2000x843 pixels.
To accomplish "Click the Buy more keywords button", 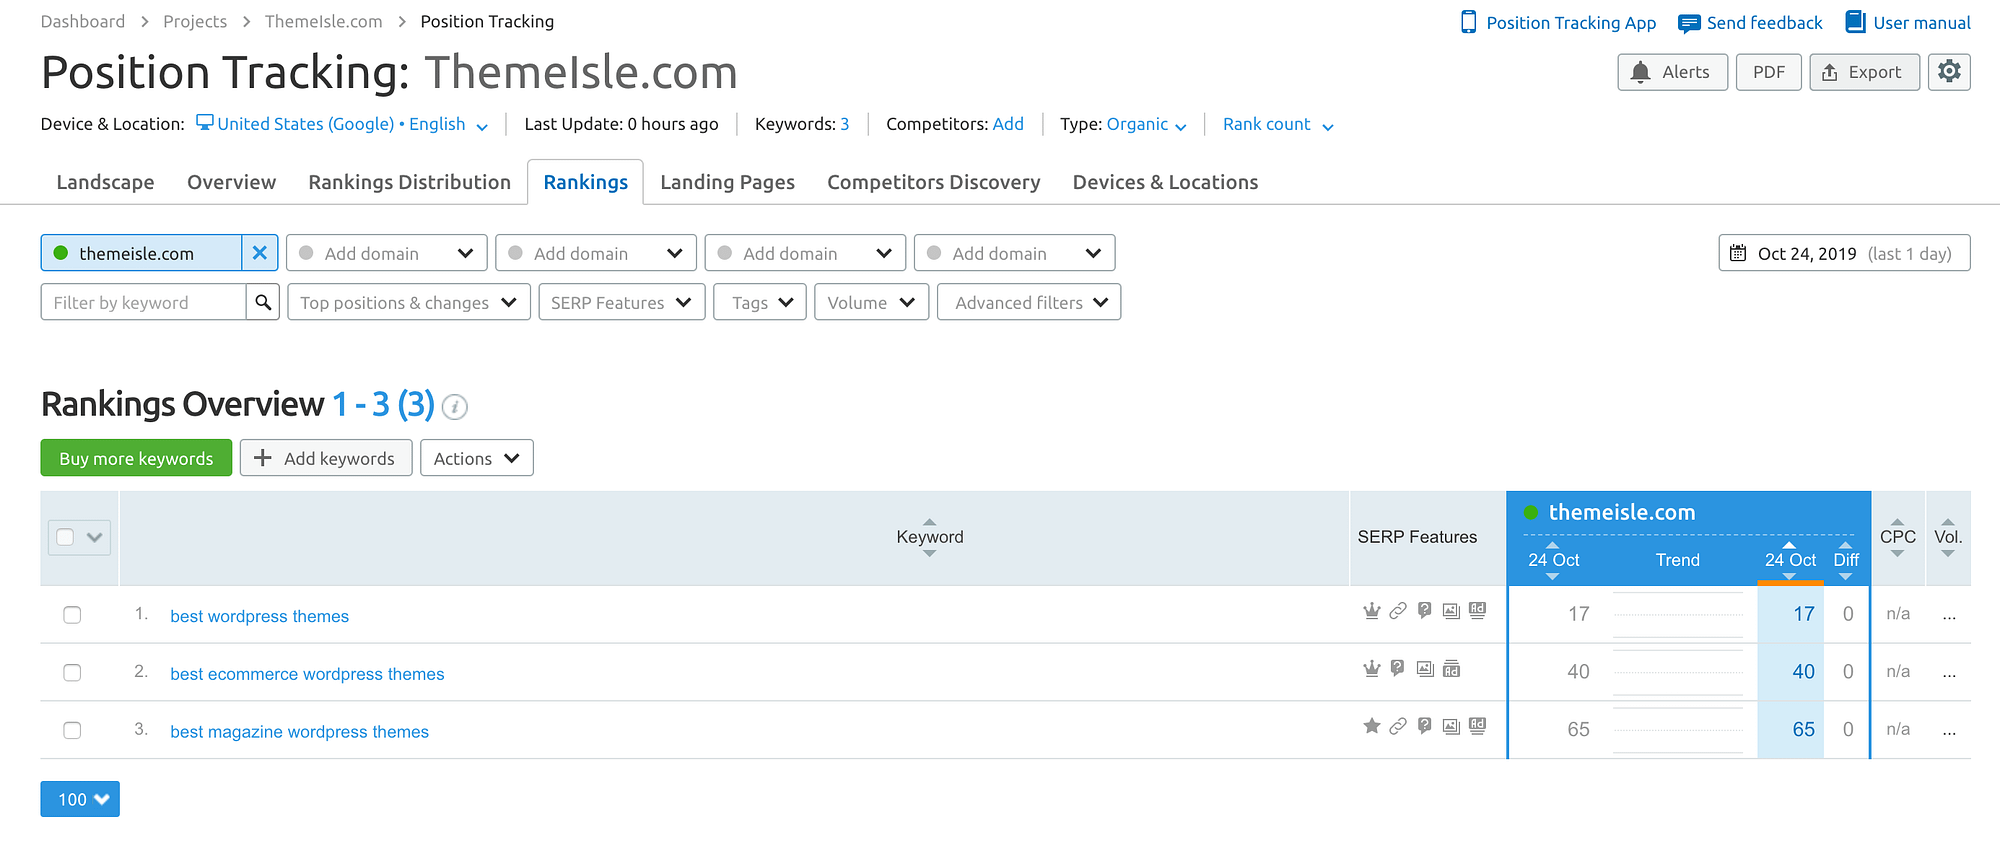I will click(136, 458).
